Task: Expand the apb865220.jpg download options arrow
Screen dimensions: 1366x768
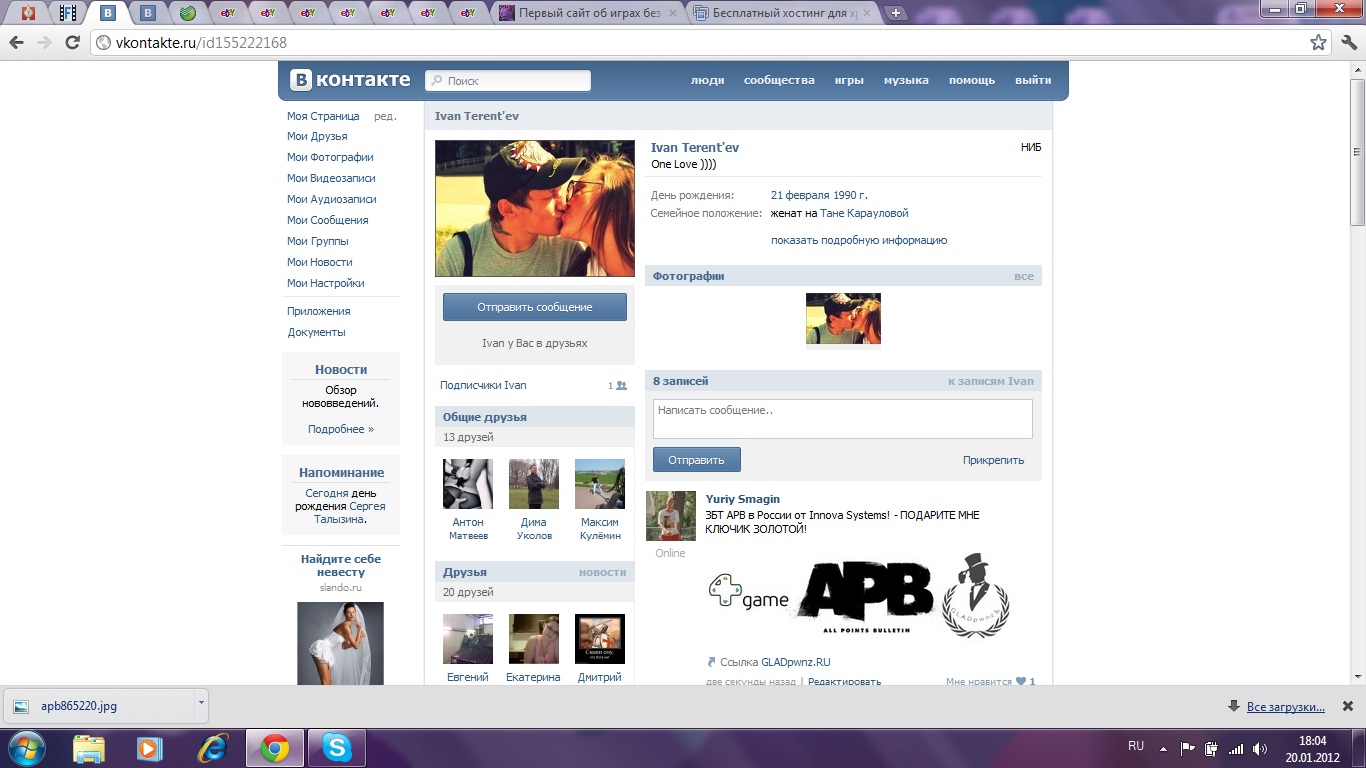Action: [201, 703]
